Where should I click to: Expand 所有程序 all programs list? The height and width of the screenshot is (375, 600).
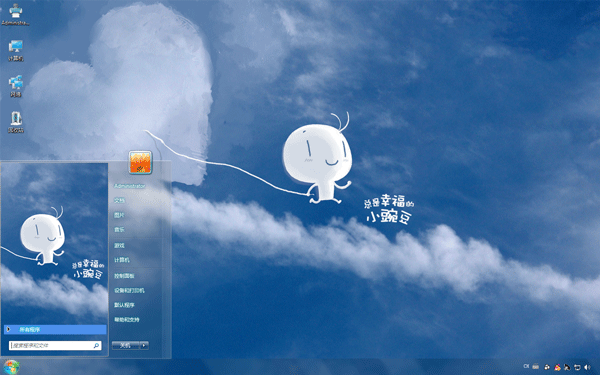55,329
